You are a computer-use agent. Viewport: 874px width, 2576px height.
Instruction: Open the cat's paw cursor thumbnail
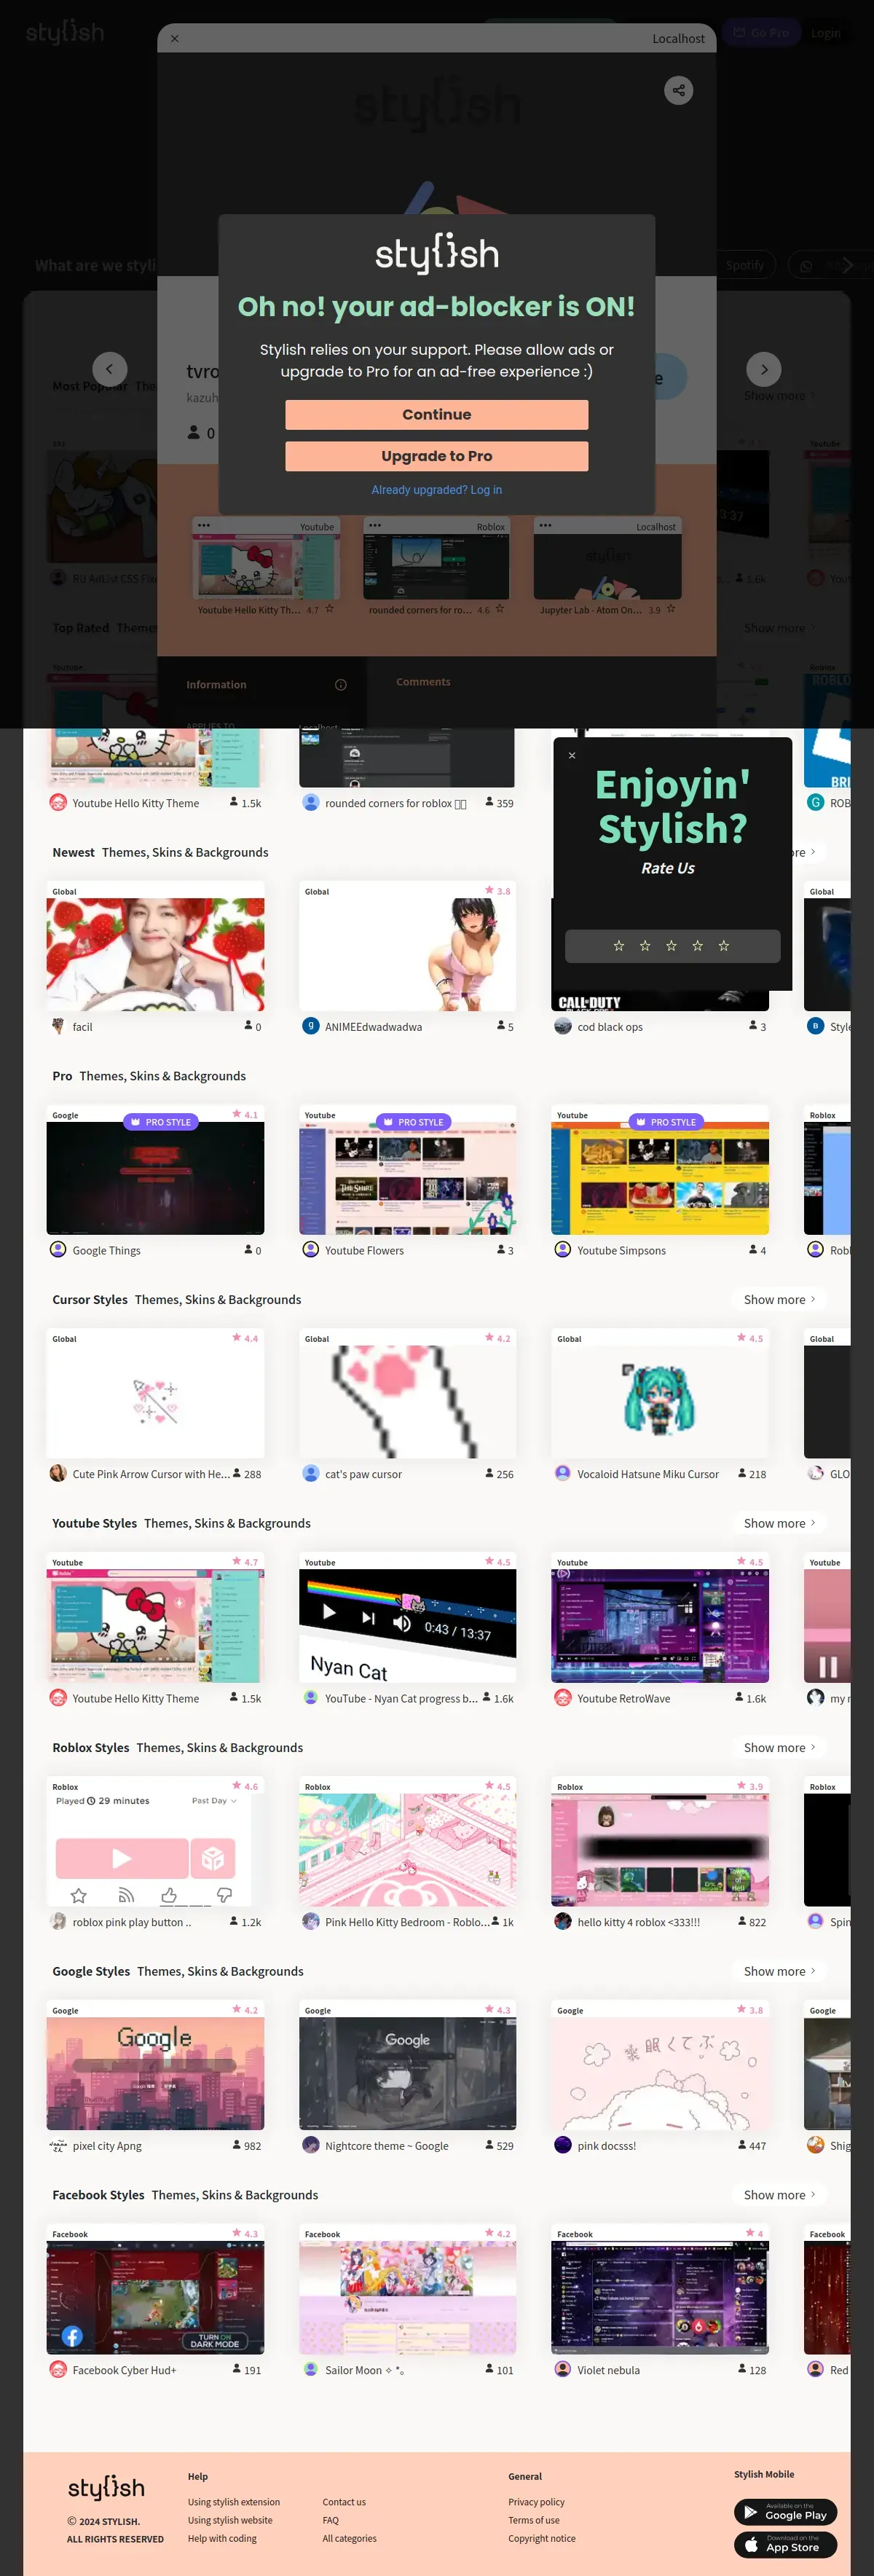pos(407,1402)
